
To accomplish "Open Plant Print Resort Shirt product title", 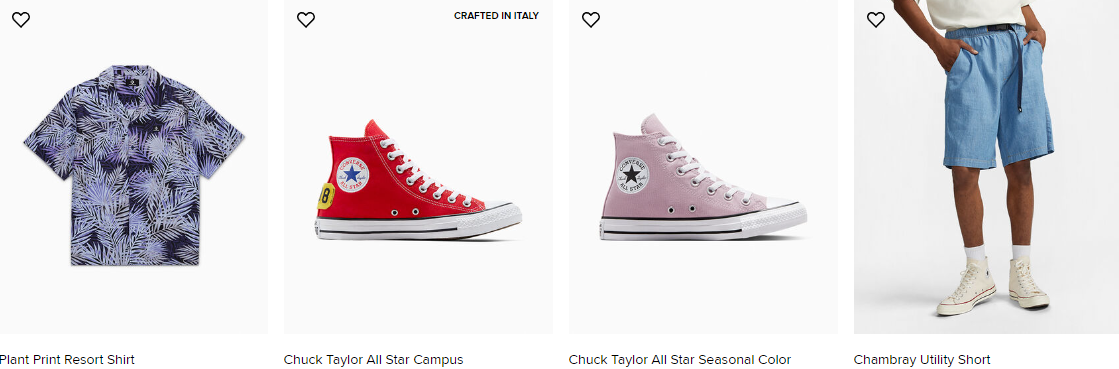I will [66, 360].
